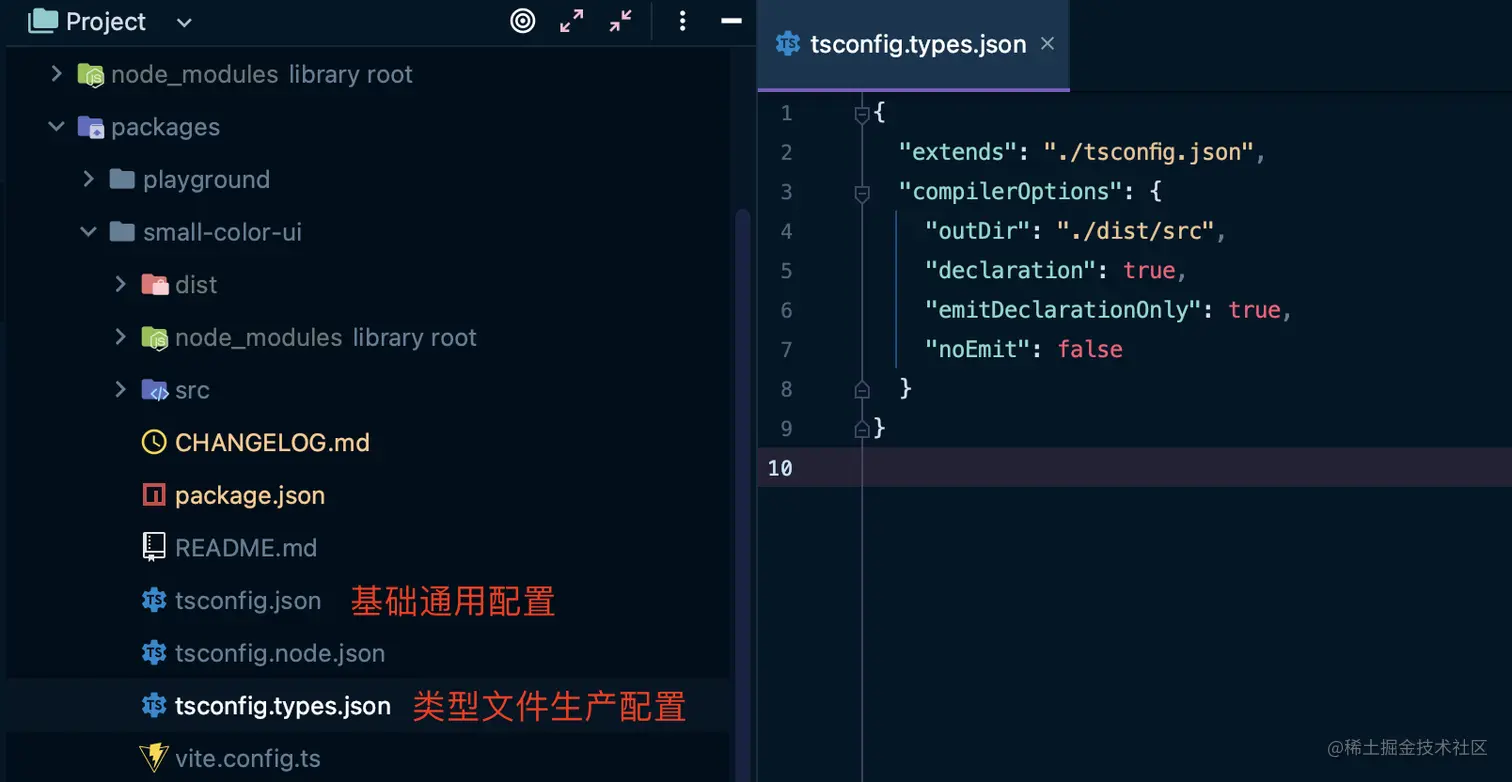Expand all tree nodes in Project panel
This screenshot has width=1512, height=782.
pyautogui.click(x=572, y=21)
